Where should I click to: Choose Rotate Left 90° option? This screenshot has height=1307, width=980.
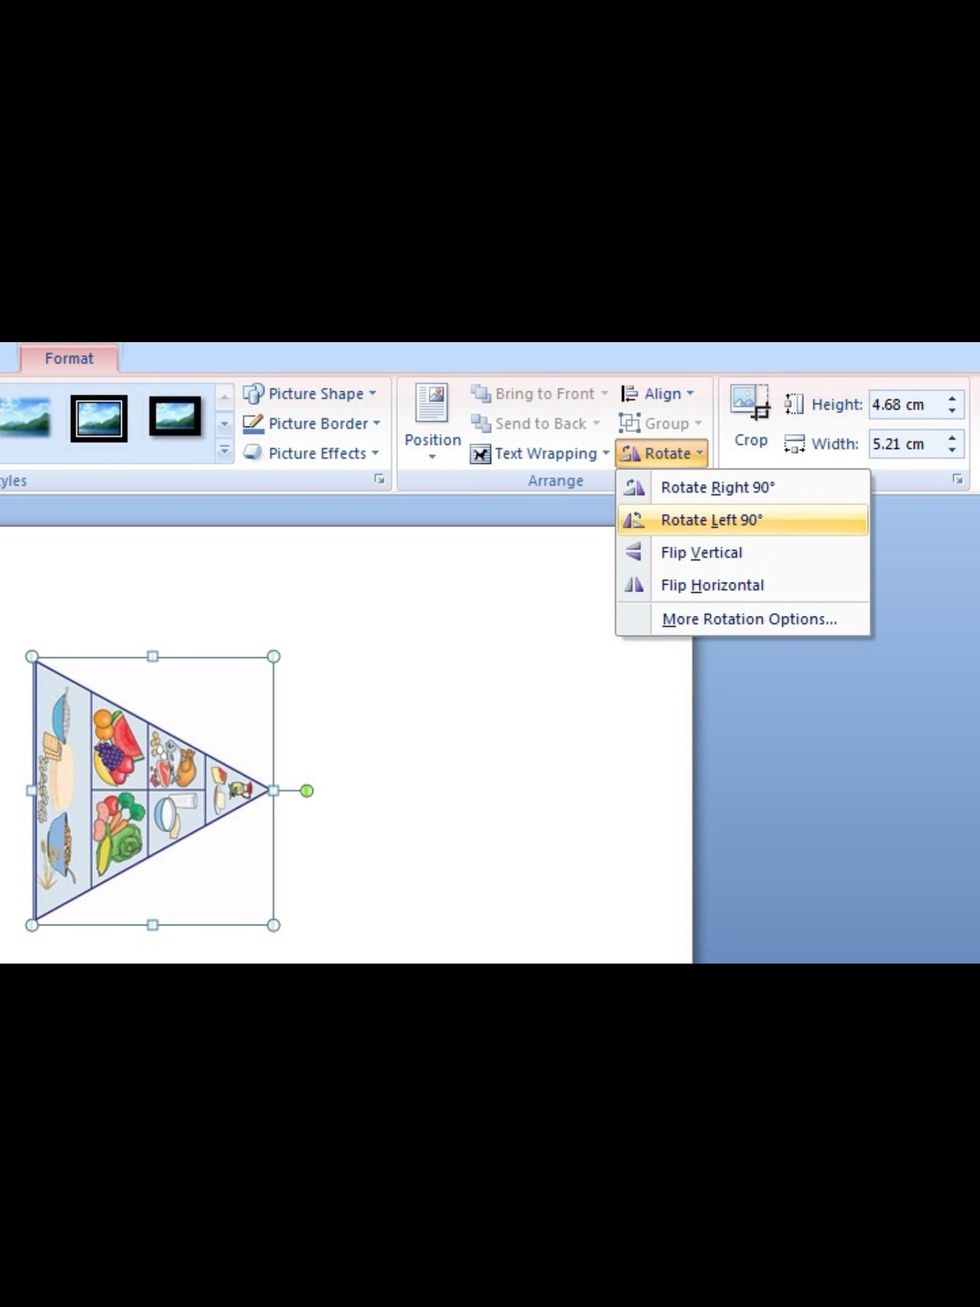point(711,520)
